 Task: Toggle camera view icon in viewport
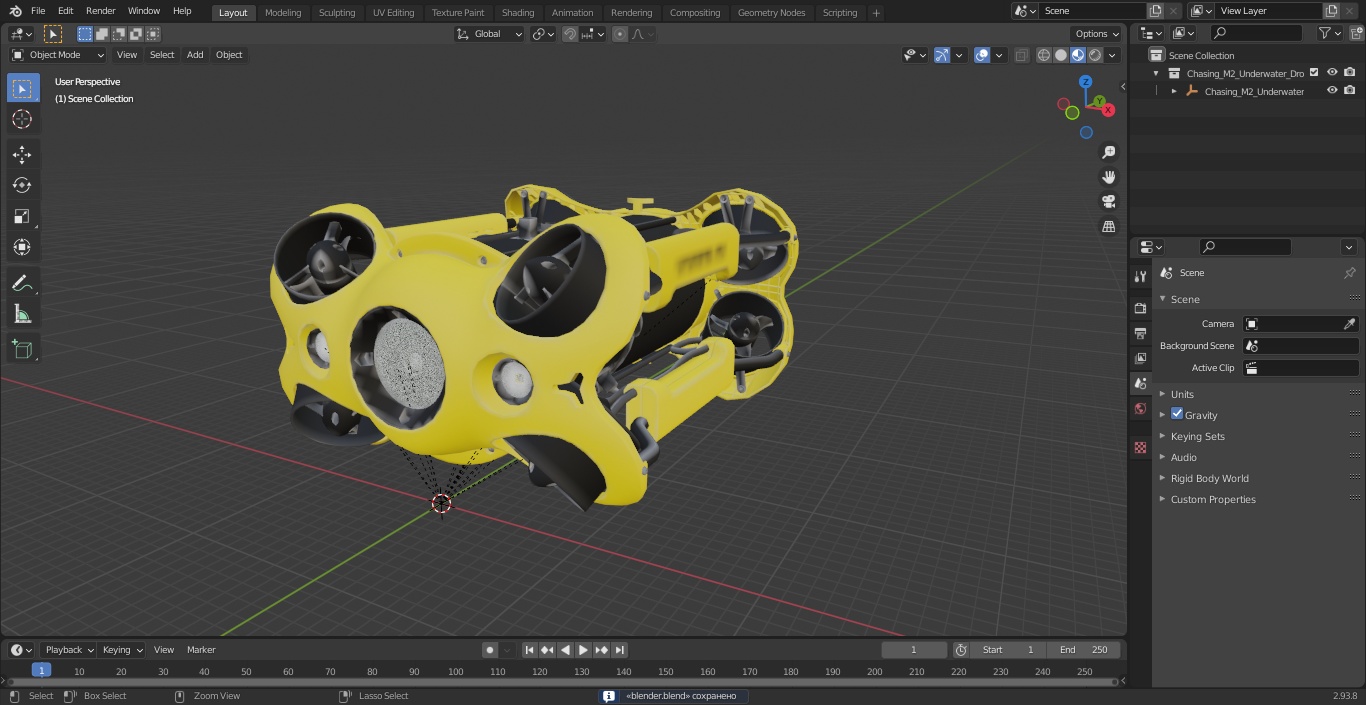[x=1108, y=202]
